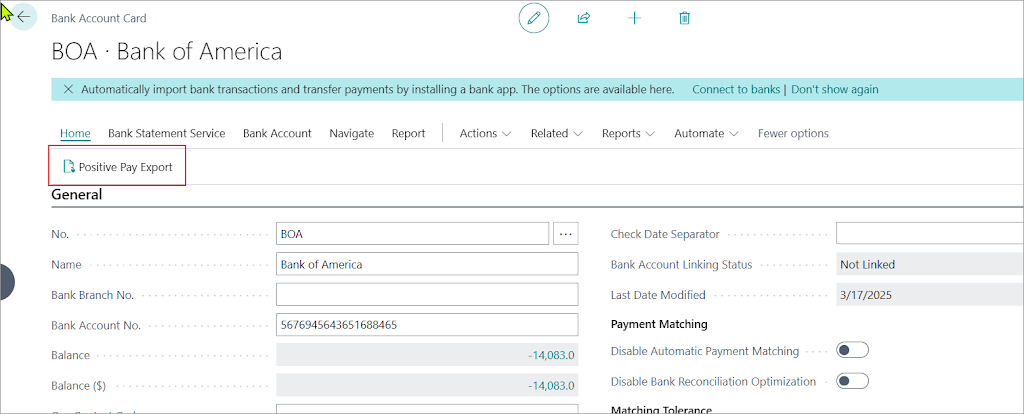
Task: Open the Balance ($) value link
Action: pyautogui.click(x=551, y=386)
